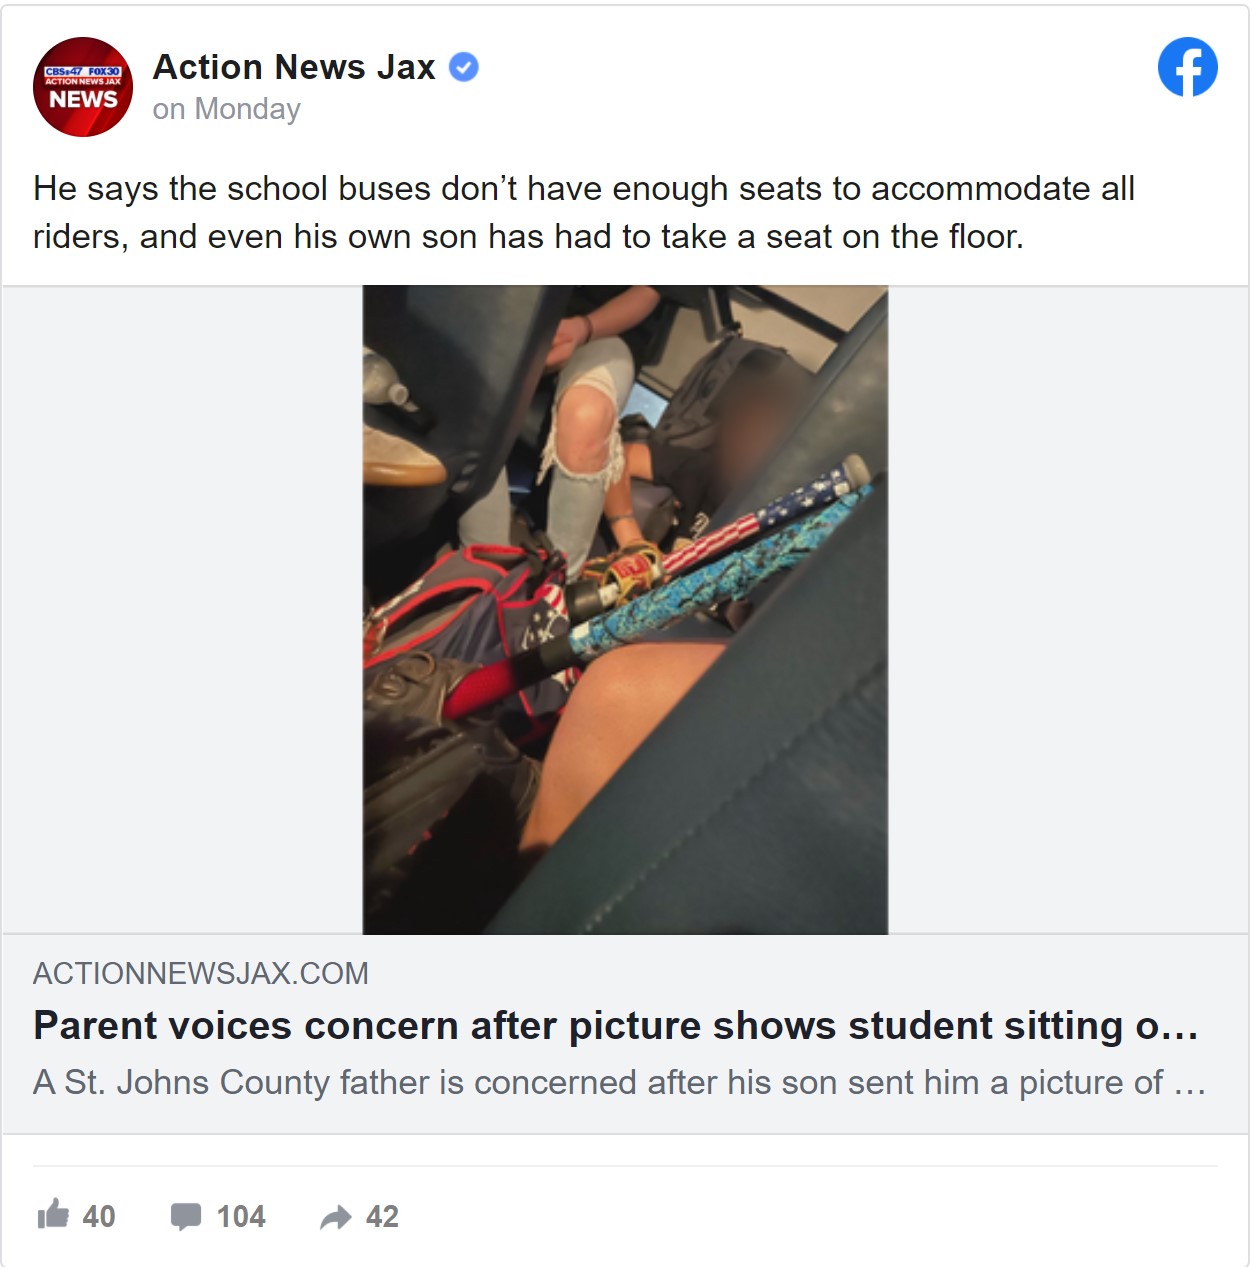Click the thumbs-up like icon
Screen dimensions: 1252x1267
pyautogui.click(x=53, y=1214)
